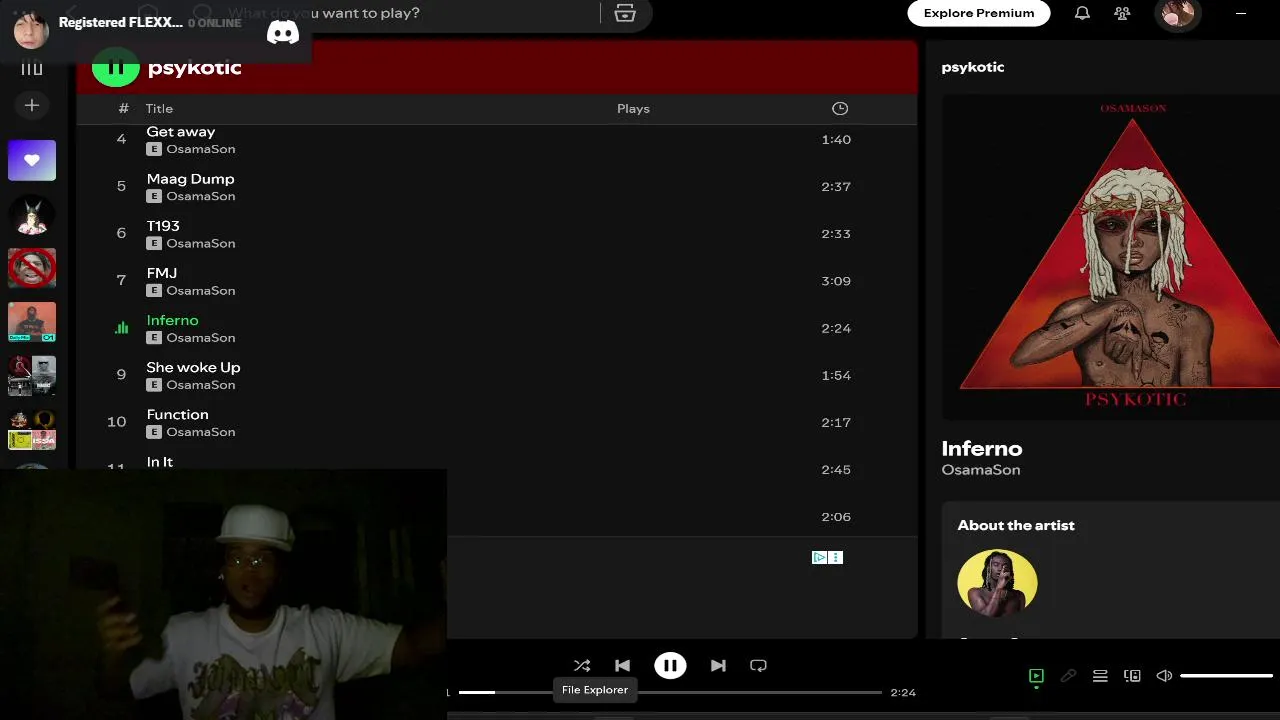This screenshot has height=720, width=1280.
Task: Open the Friend Activity icon
Action: (1122, 13)
